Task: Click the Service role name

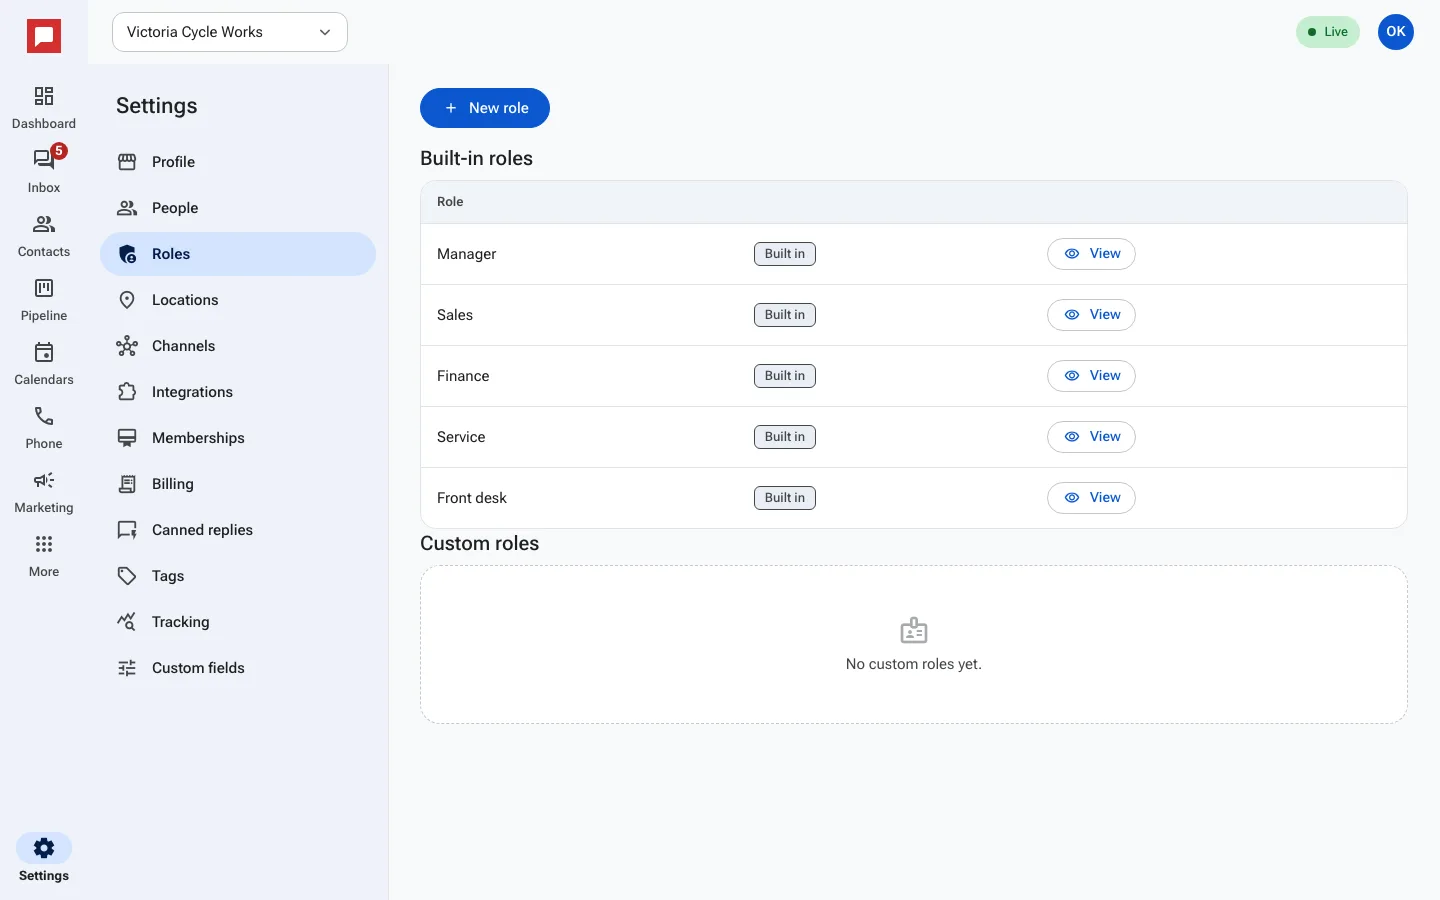Action: pos(461,437)
